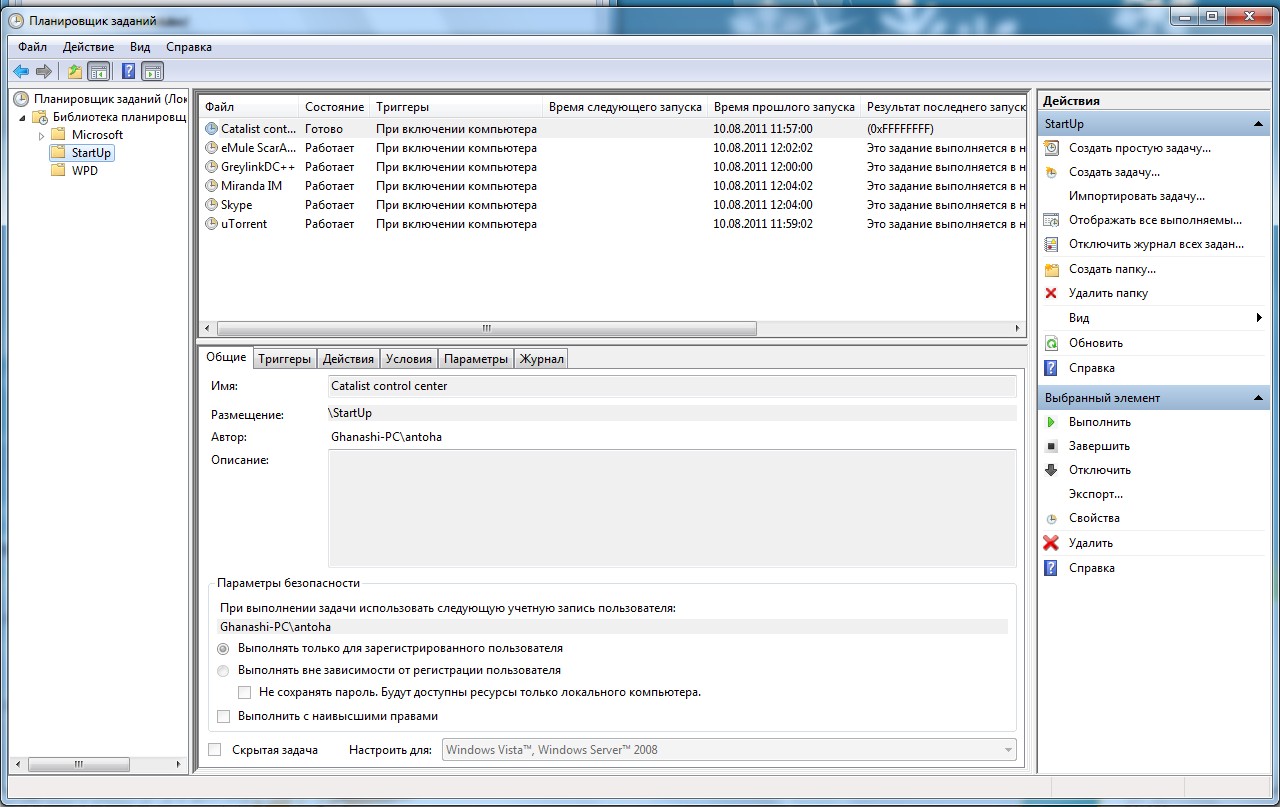Screen dimensions: 1280x807
Task: Click the Back arrow toolbar icon
Action: pos(21,71)
